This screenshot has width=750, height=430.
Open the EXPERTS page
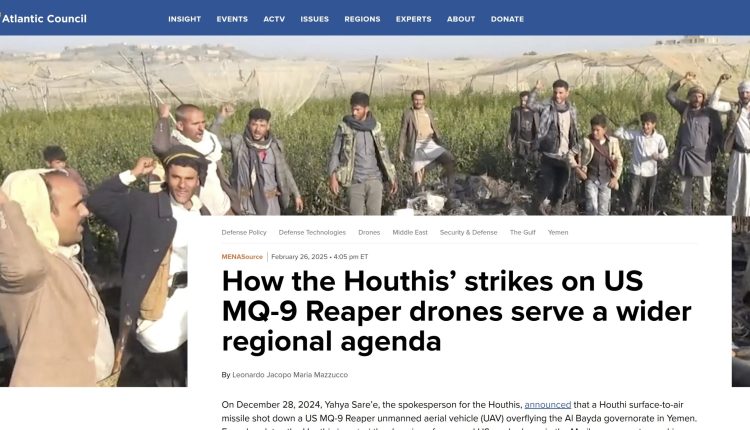(414, 19)
